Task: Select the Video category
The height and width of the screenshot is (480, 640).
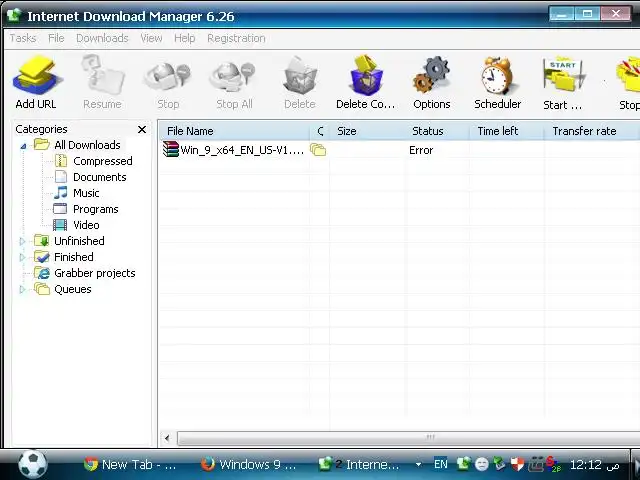Action: (86, 225)
